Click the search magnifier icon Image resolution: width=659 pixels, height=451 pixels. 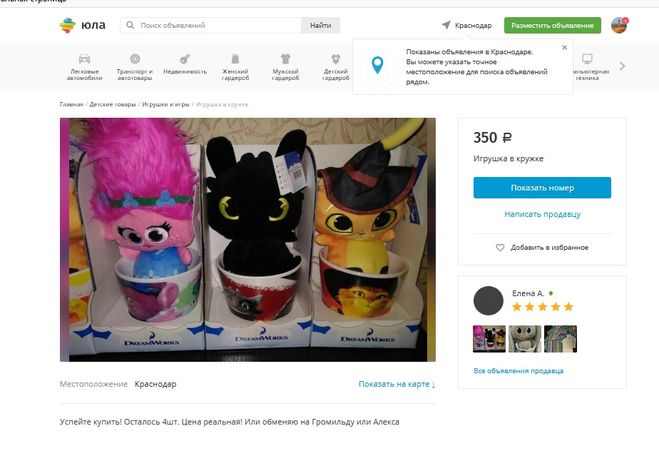130,25
